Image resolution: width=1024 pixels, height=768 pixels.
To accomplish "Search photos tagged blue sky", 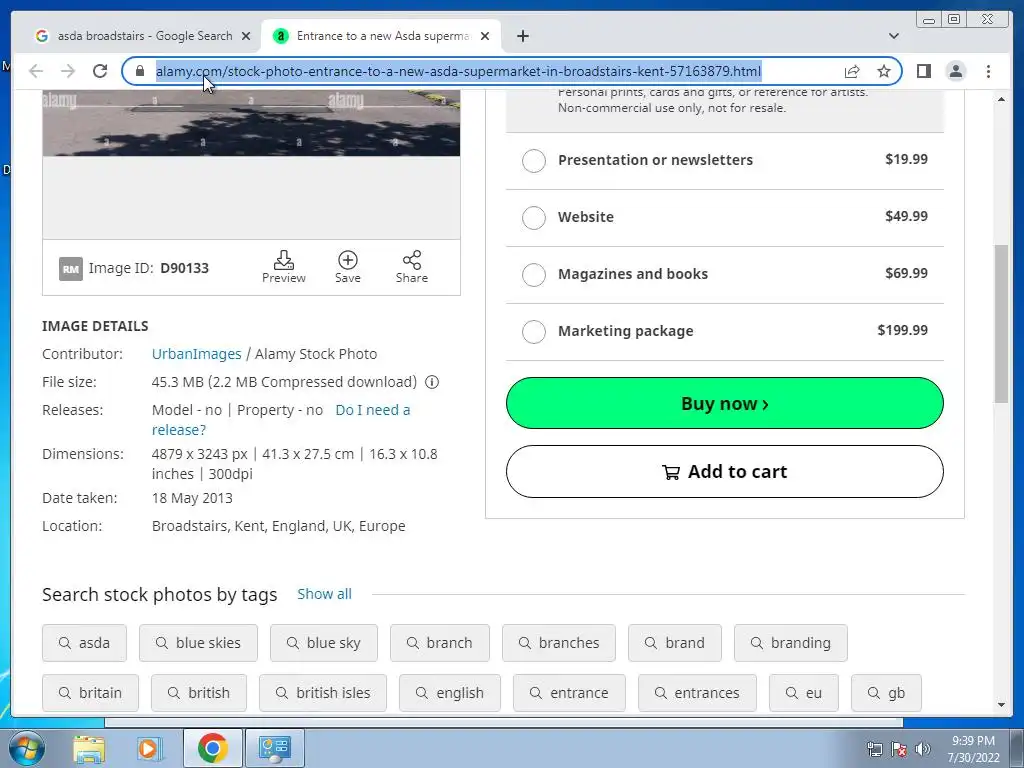I will [324, 643].
